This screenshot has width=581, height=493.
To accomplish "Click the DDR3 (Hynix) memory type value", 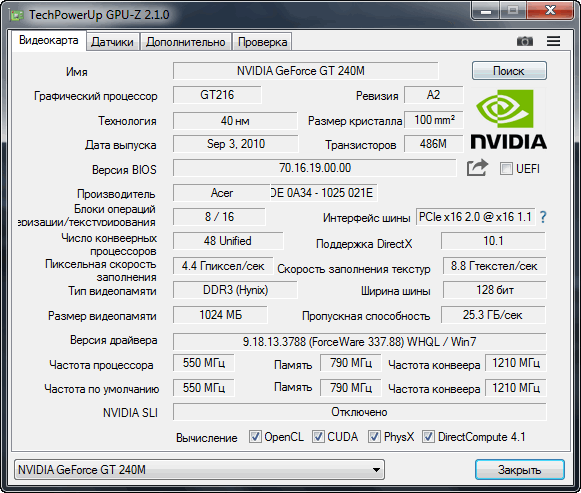I will [x=235, y=290].
